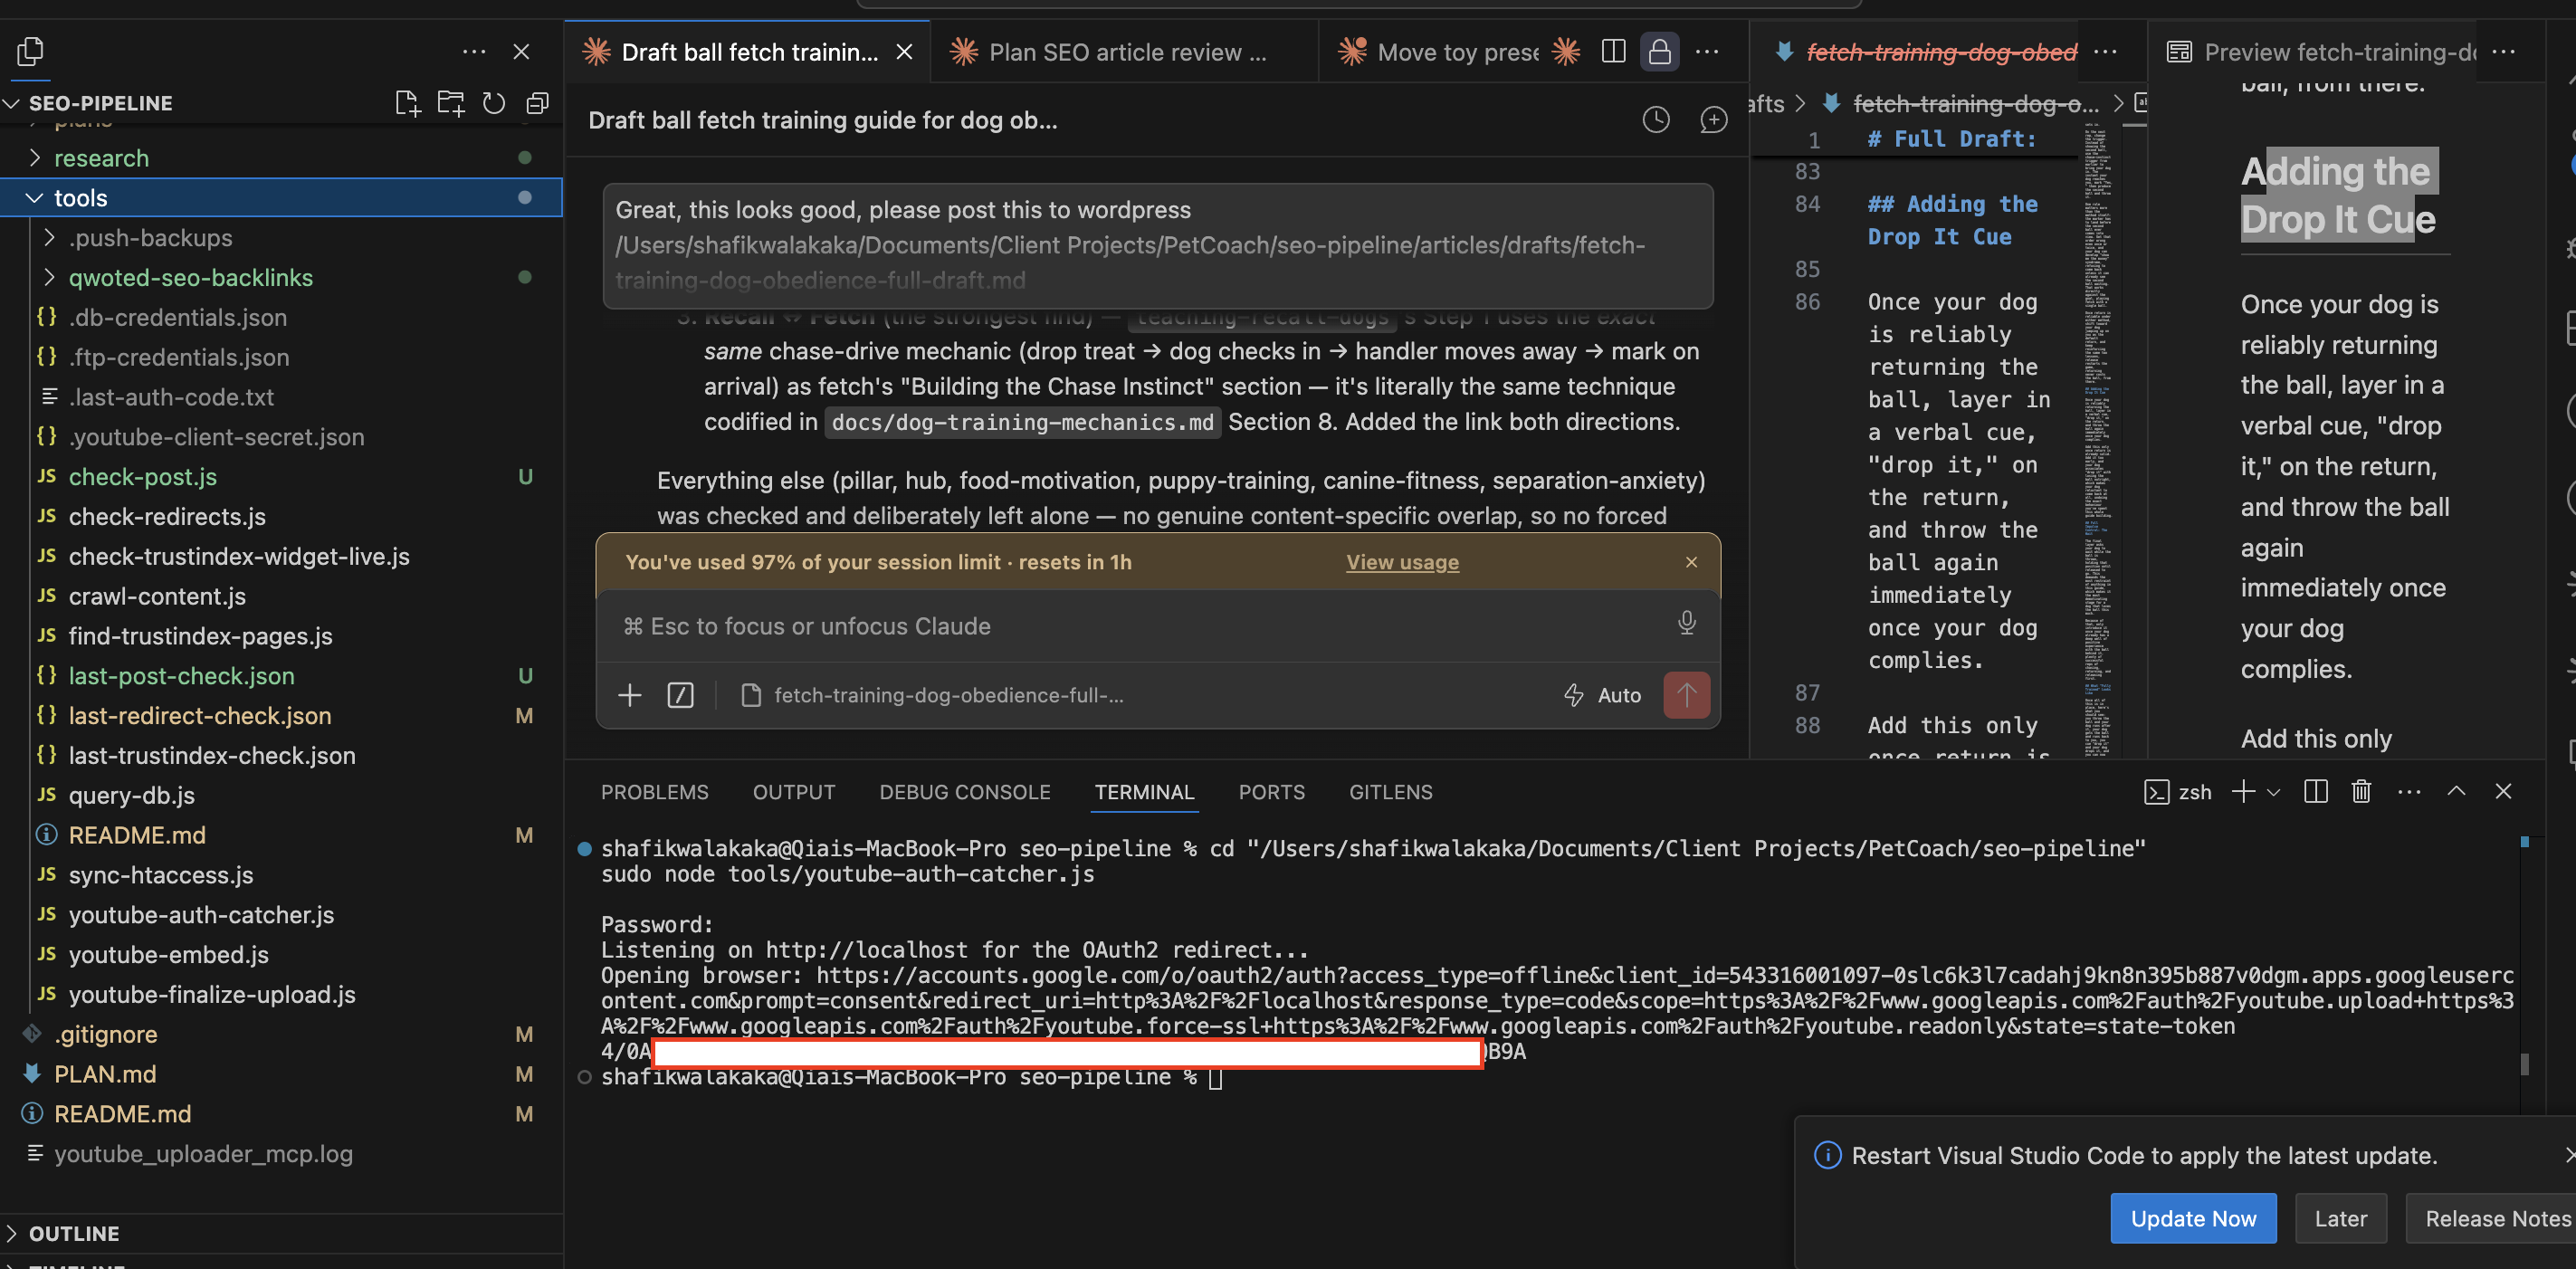Select the zsh terminal label
This screenshot has width=2576, height=1269.
click(x=2178, y=791)
